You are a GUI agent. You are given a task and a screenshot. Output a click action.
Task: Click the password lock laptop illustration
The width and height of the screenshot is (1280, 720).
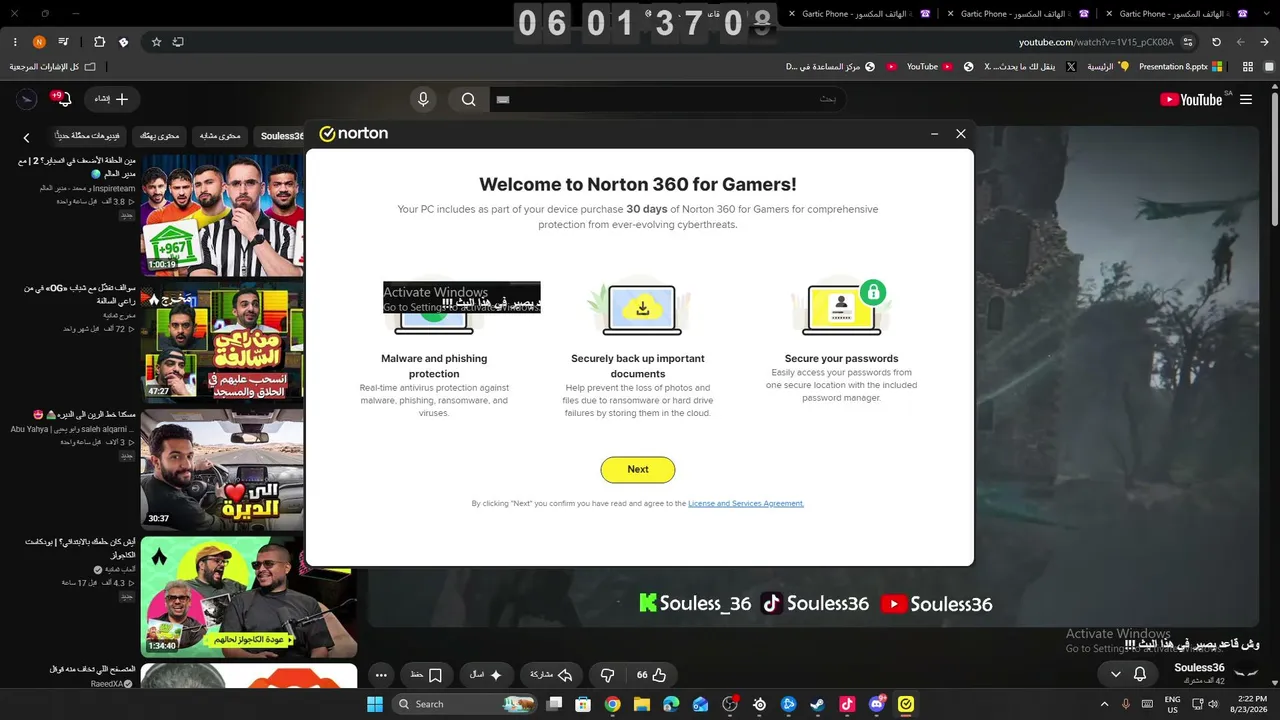842,309
